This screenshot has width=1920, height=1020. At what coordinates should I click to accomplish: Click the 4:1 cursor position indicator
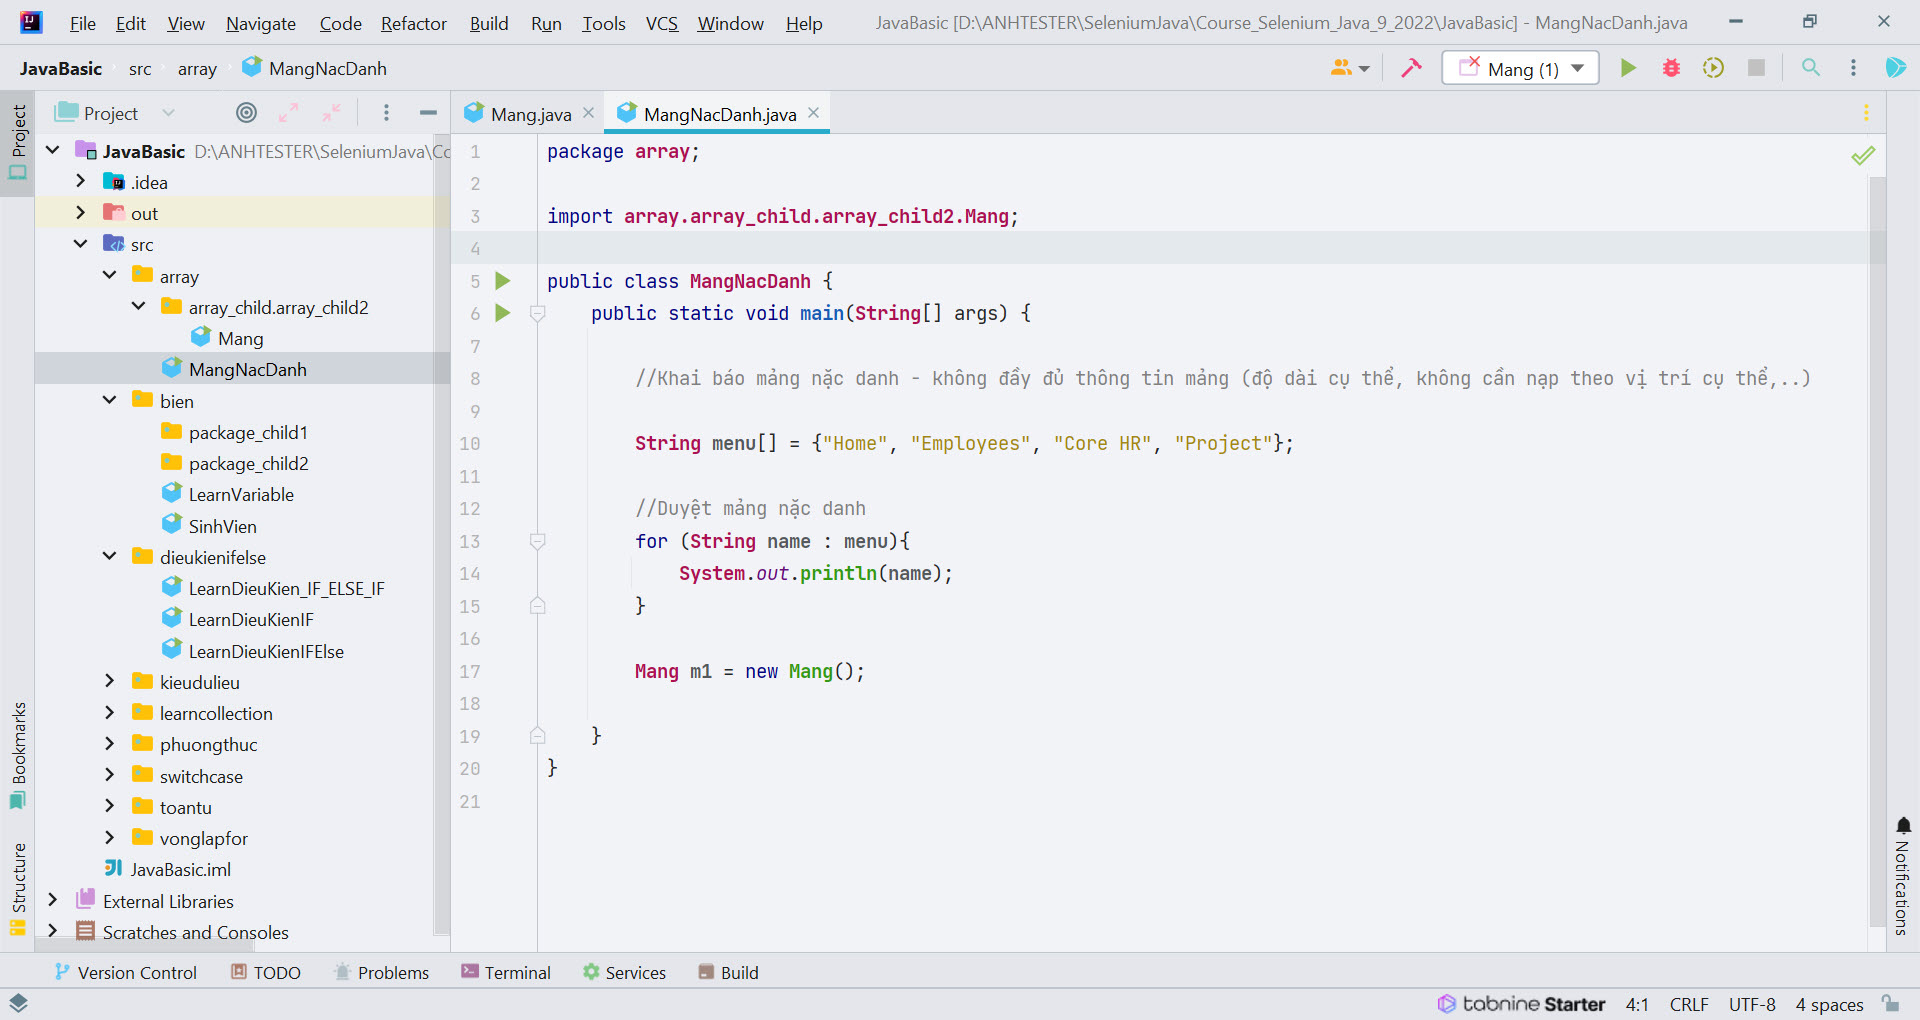tap(1637, 1004)
